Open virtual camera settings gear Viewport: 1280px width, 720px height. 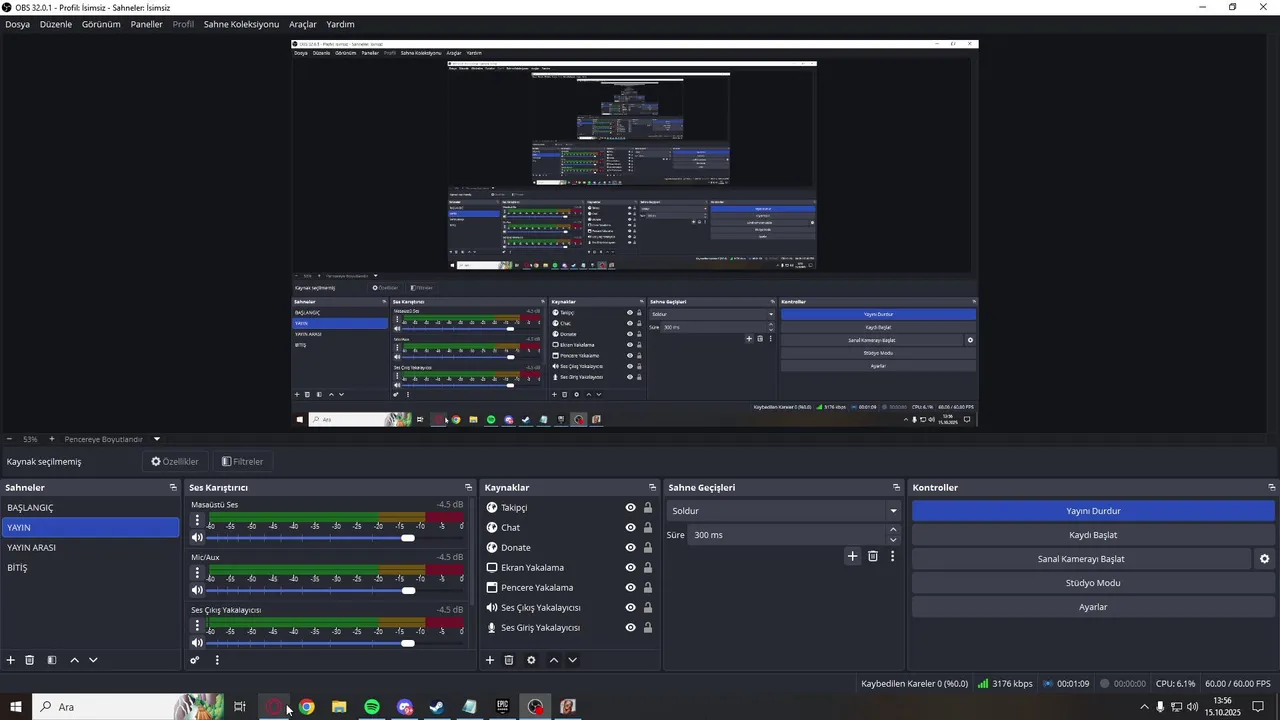pyautogui.click(x=1265, y=559)
